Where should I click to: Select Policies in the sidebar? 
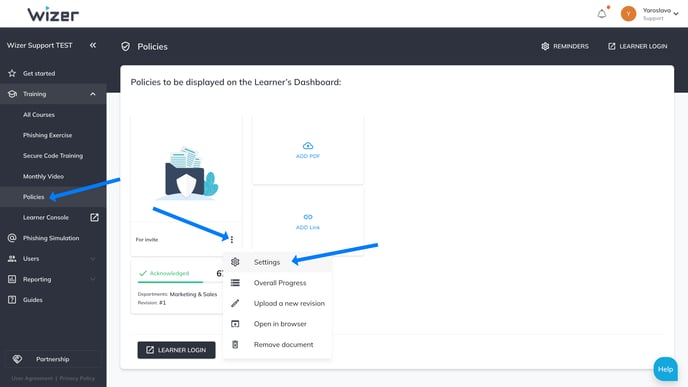tap(34, 197)
